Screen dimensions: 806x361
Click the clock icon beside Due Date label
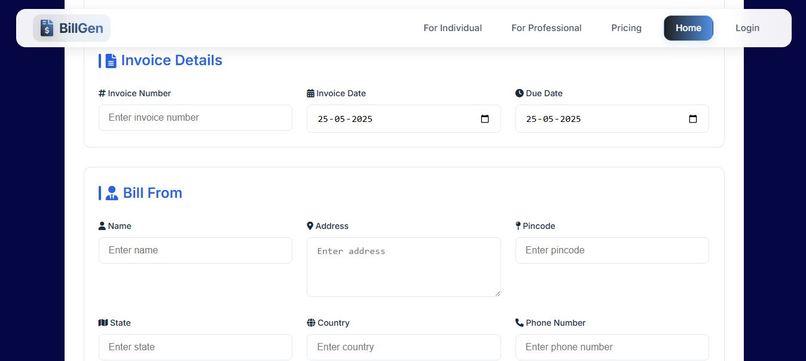tap(519, 93)
